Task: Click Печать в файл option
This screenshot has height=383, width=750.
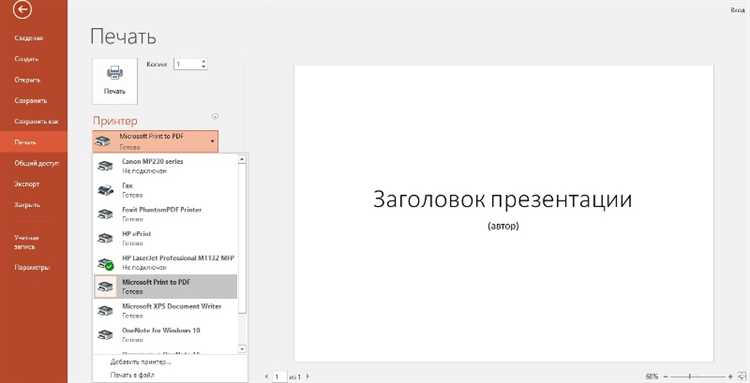Action: pos(132,375)
